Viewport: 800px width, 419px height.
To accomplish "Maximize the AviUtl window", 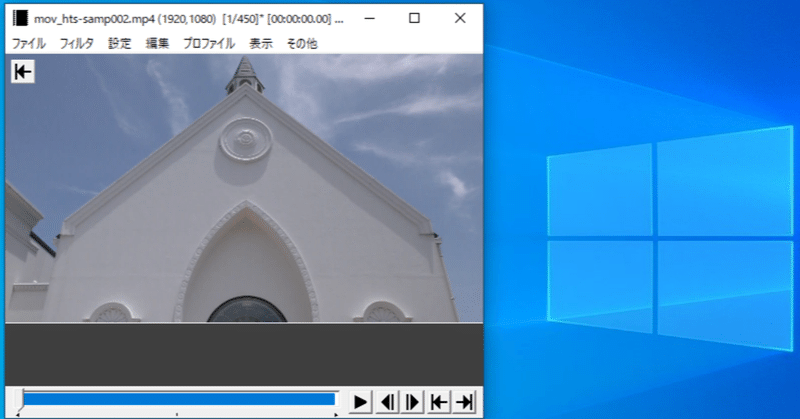I will coord(414,18).
